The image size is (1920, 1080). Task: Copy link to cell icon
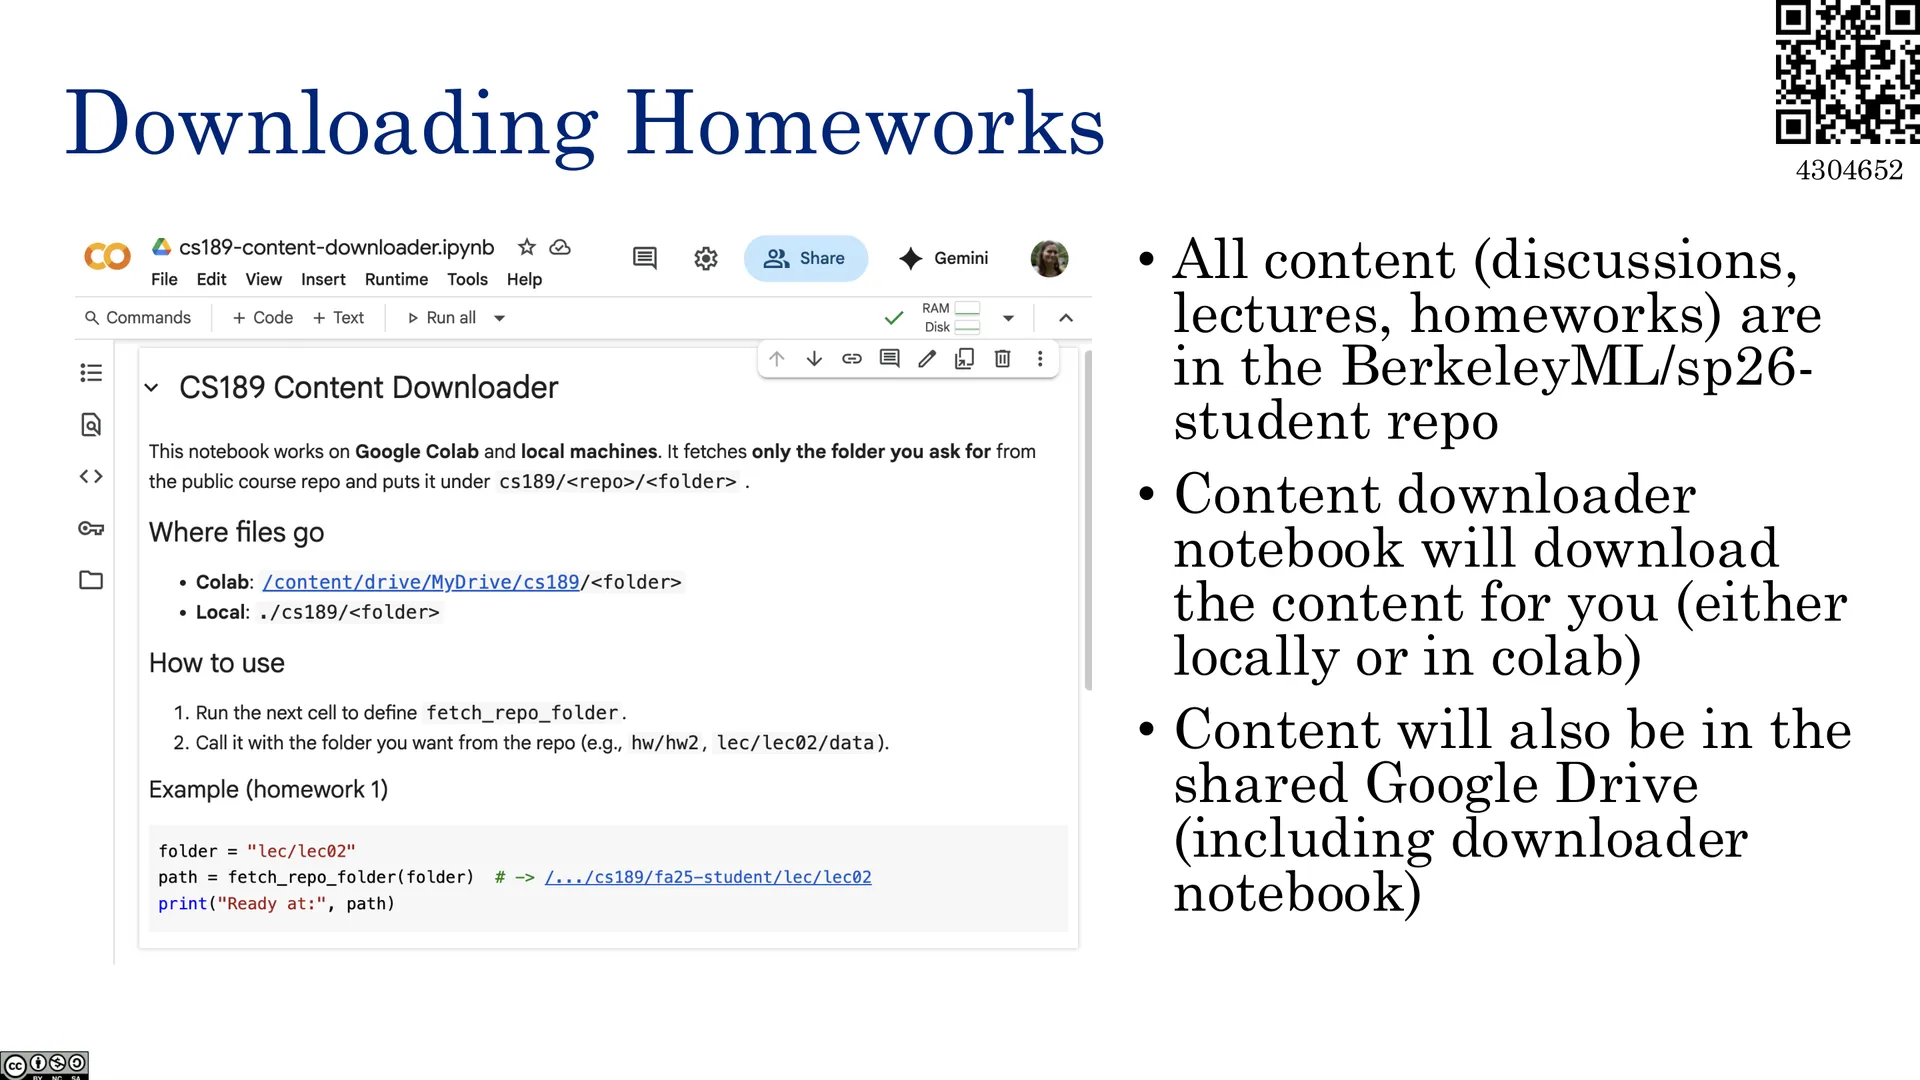[852, 358]
